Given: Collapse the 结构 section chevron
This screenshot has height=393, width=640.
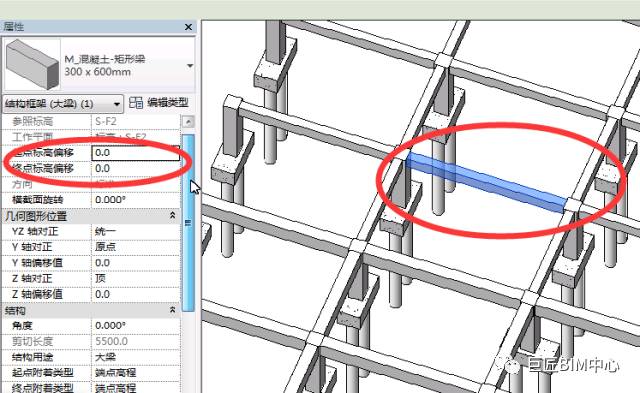Looking at the screenshot, I should 173,310.
